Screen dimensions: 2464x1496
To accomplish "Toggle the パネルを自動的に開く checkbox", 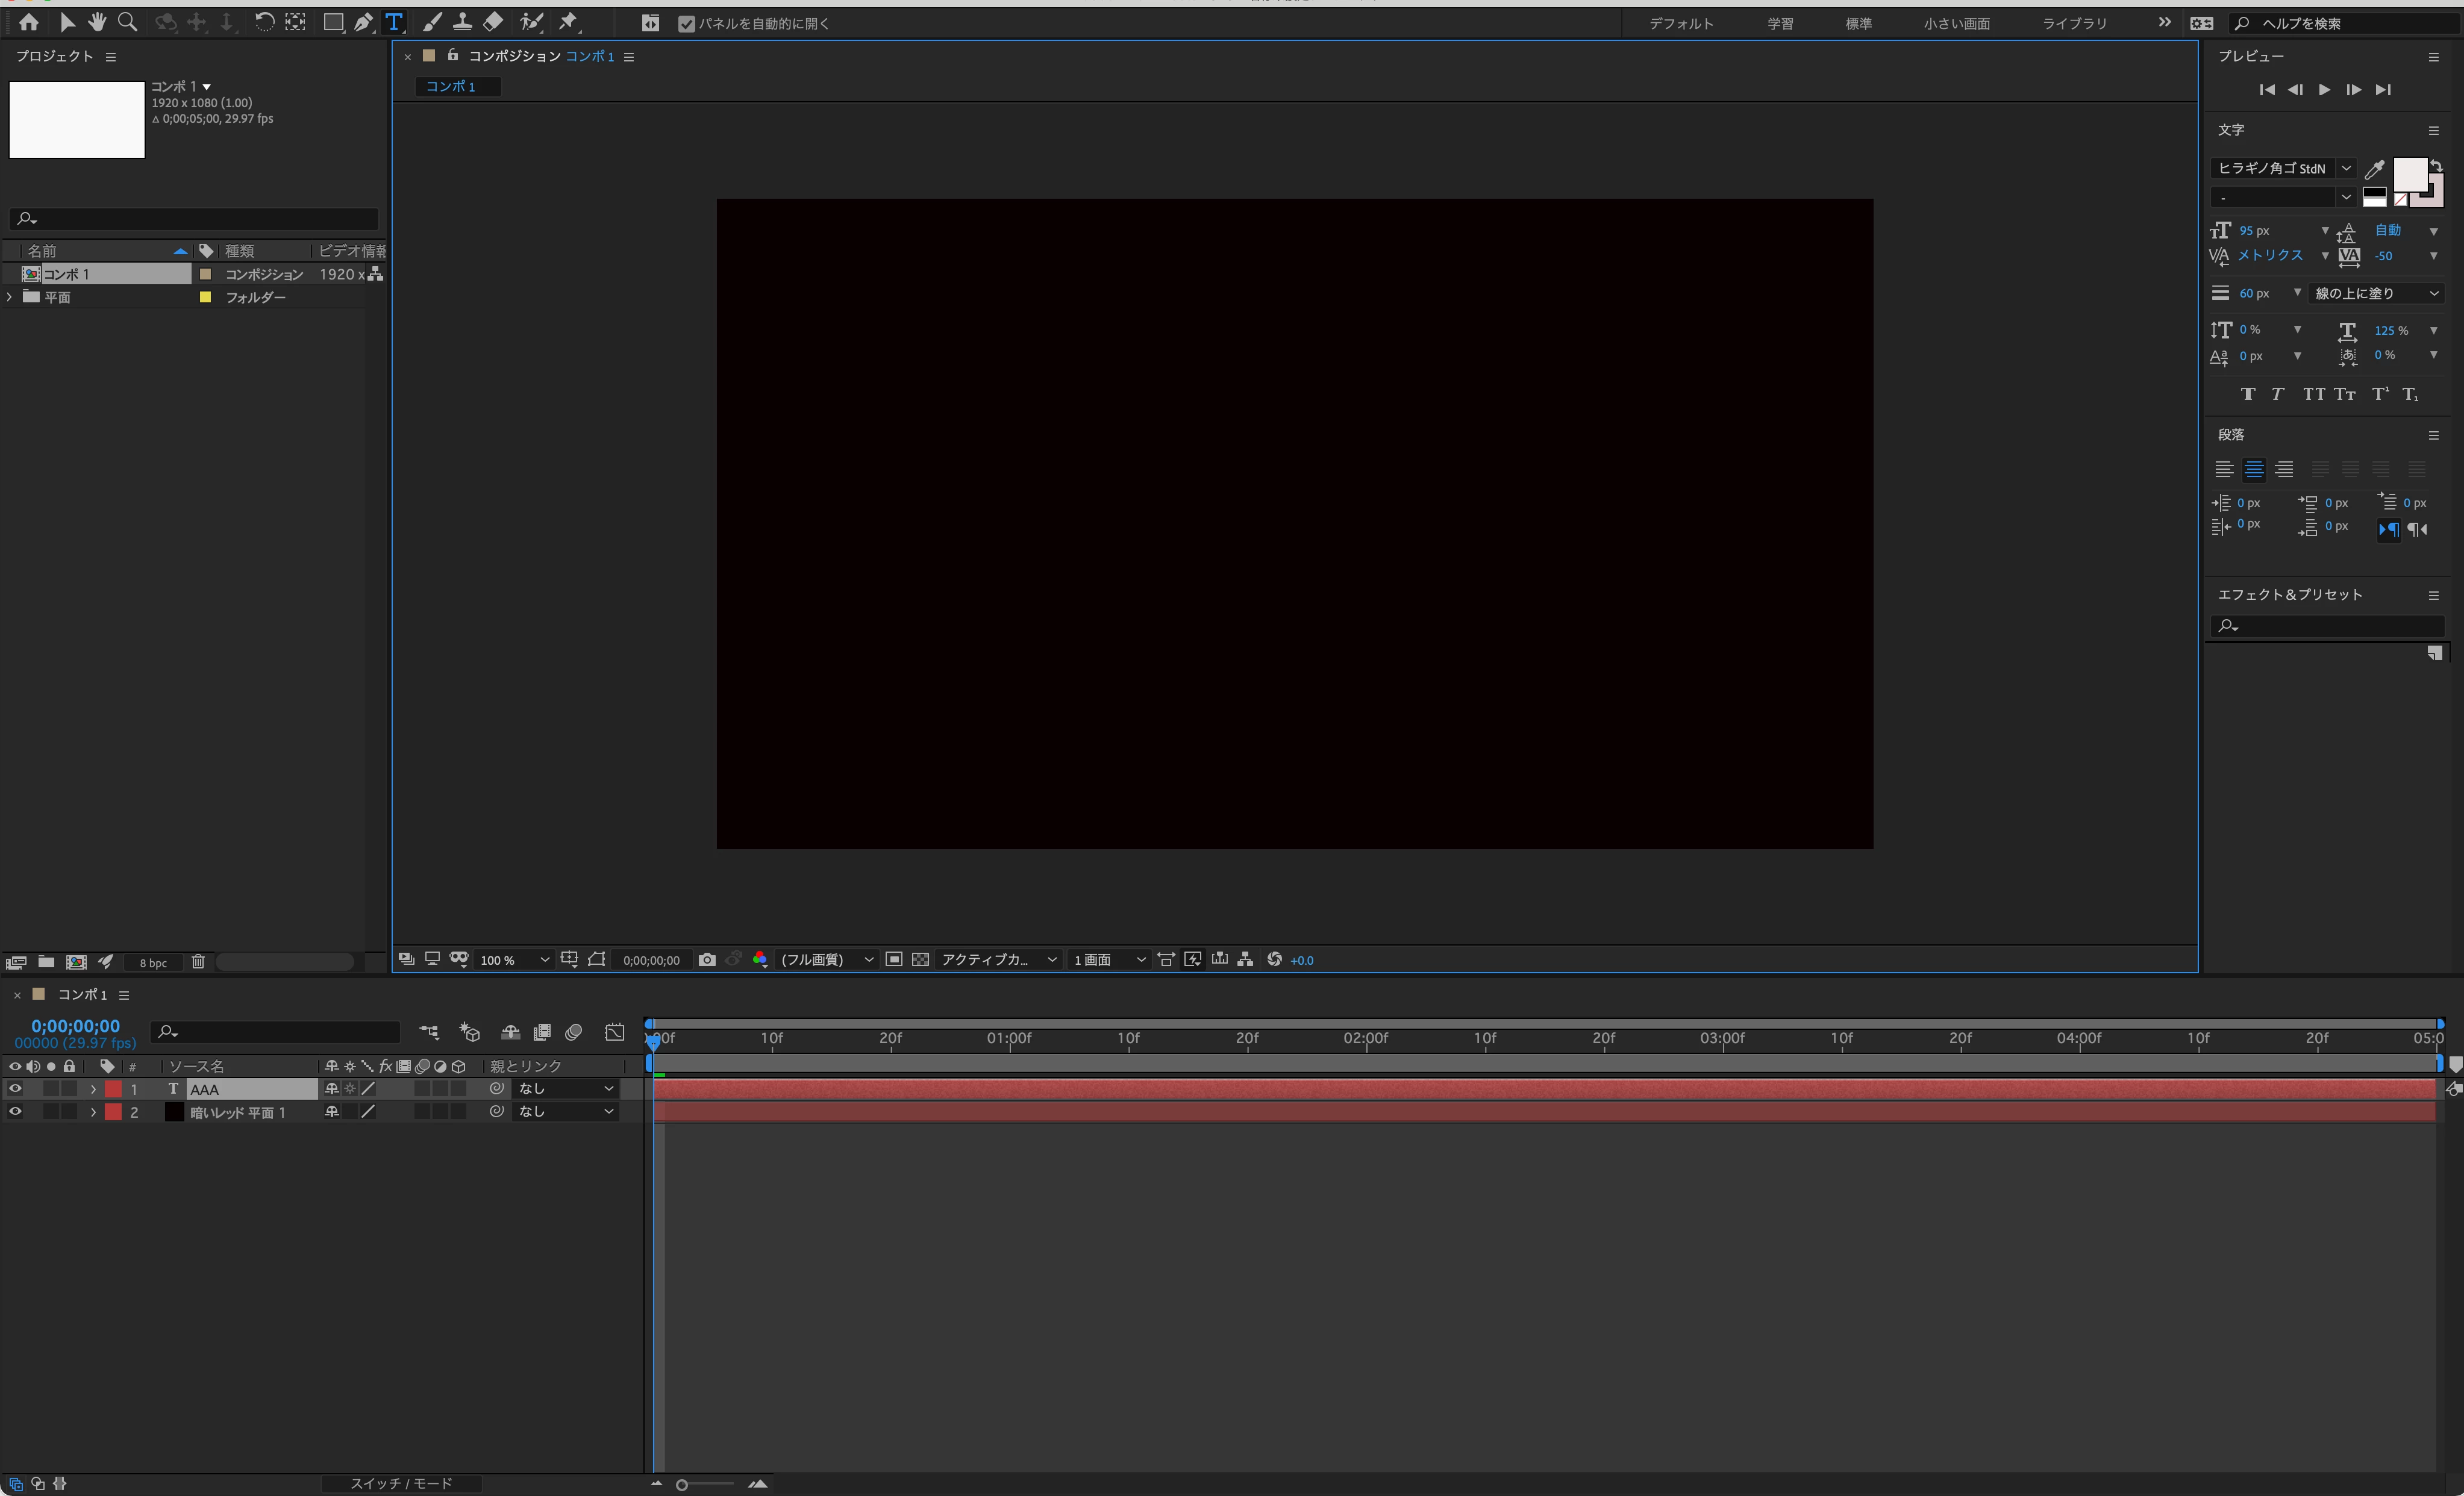I will pyautogui.click(x=686, y=24).
